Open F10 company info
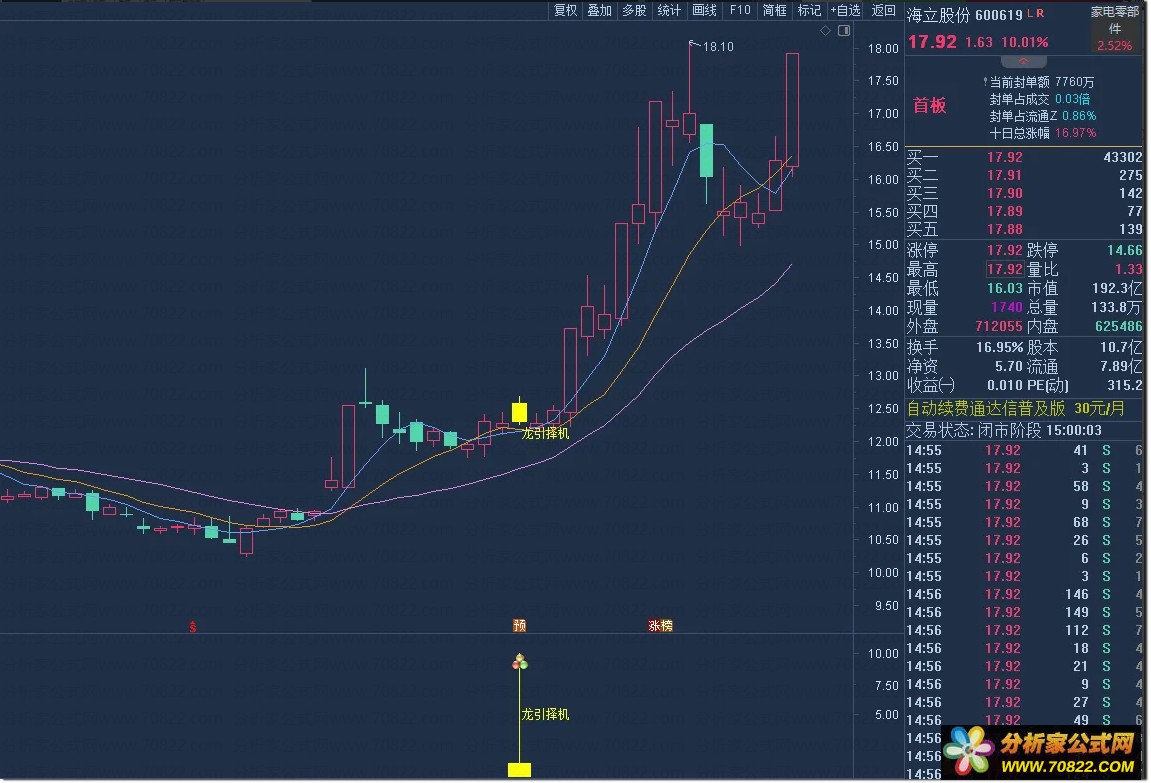 tap(740, 10)
